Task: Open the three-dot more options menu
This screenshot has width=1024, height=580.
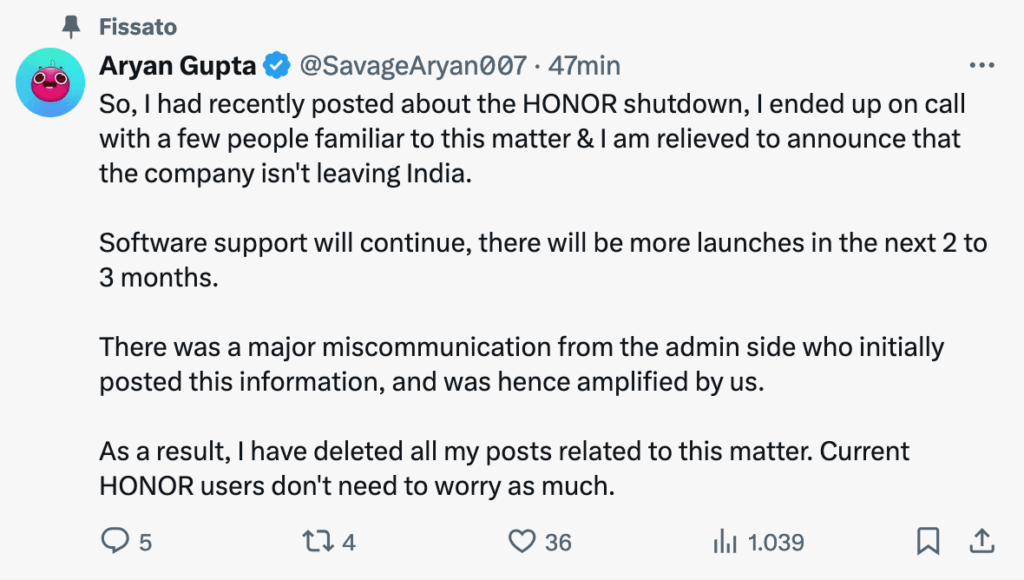Action: click(x=982, y=66)
